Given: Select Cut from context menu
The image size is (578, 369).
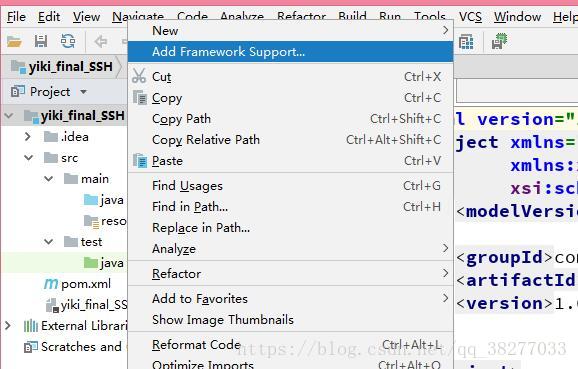Looking at the screenshot, I should tap(290, 77).
